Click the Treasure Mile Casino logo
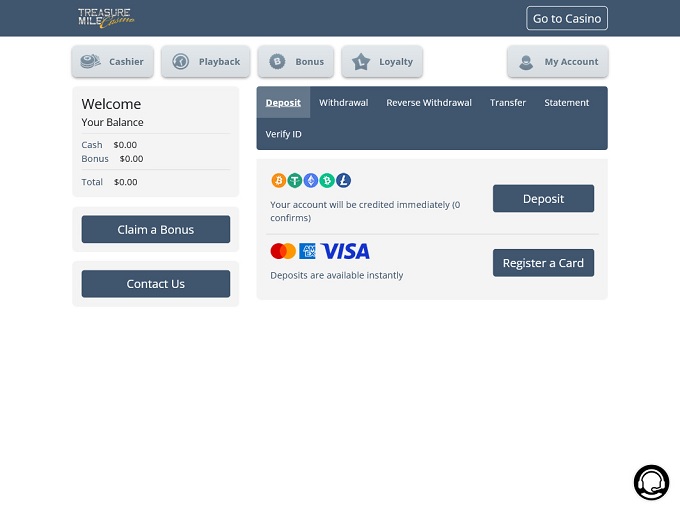680x511 pixels. (x=106, y=18)
